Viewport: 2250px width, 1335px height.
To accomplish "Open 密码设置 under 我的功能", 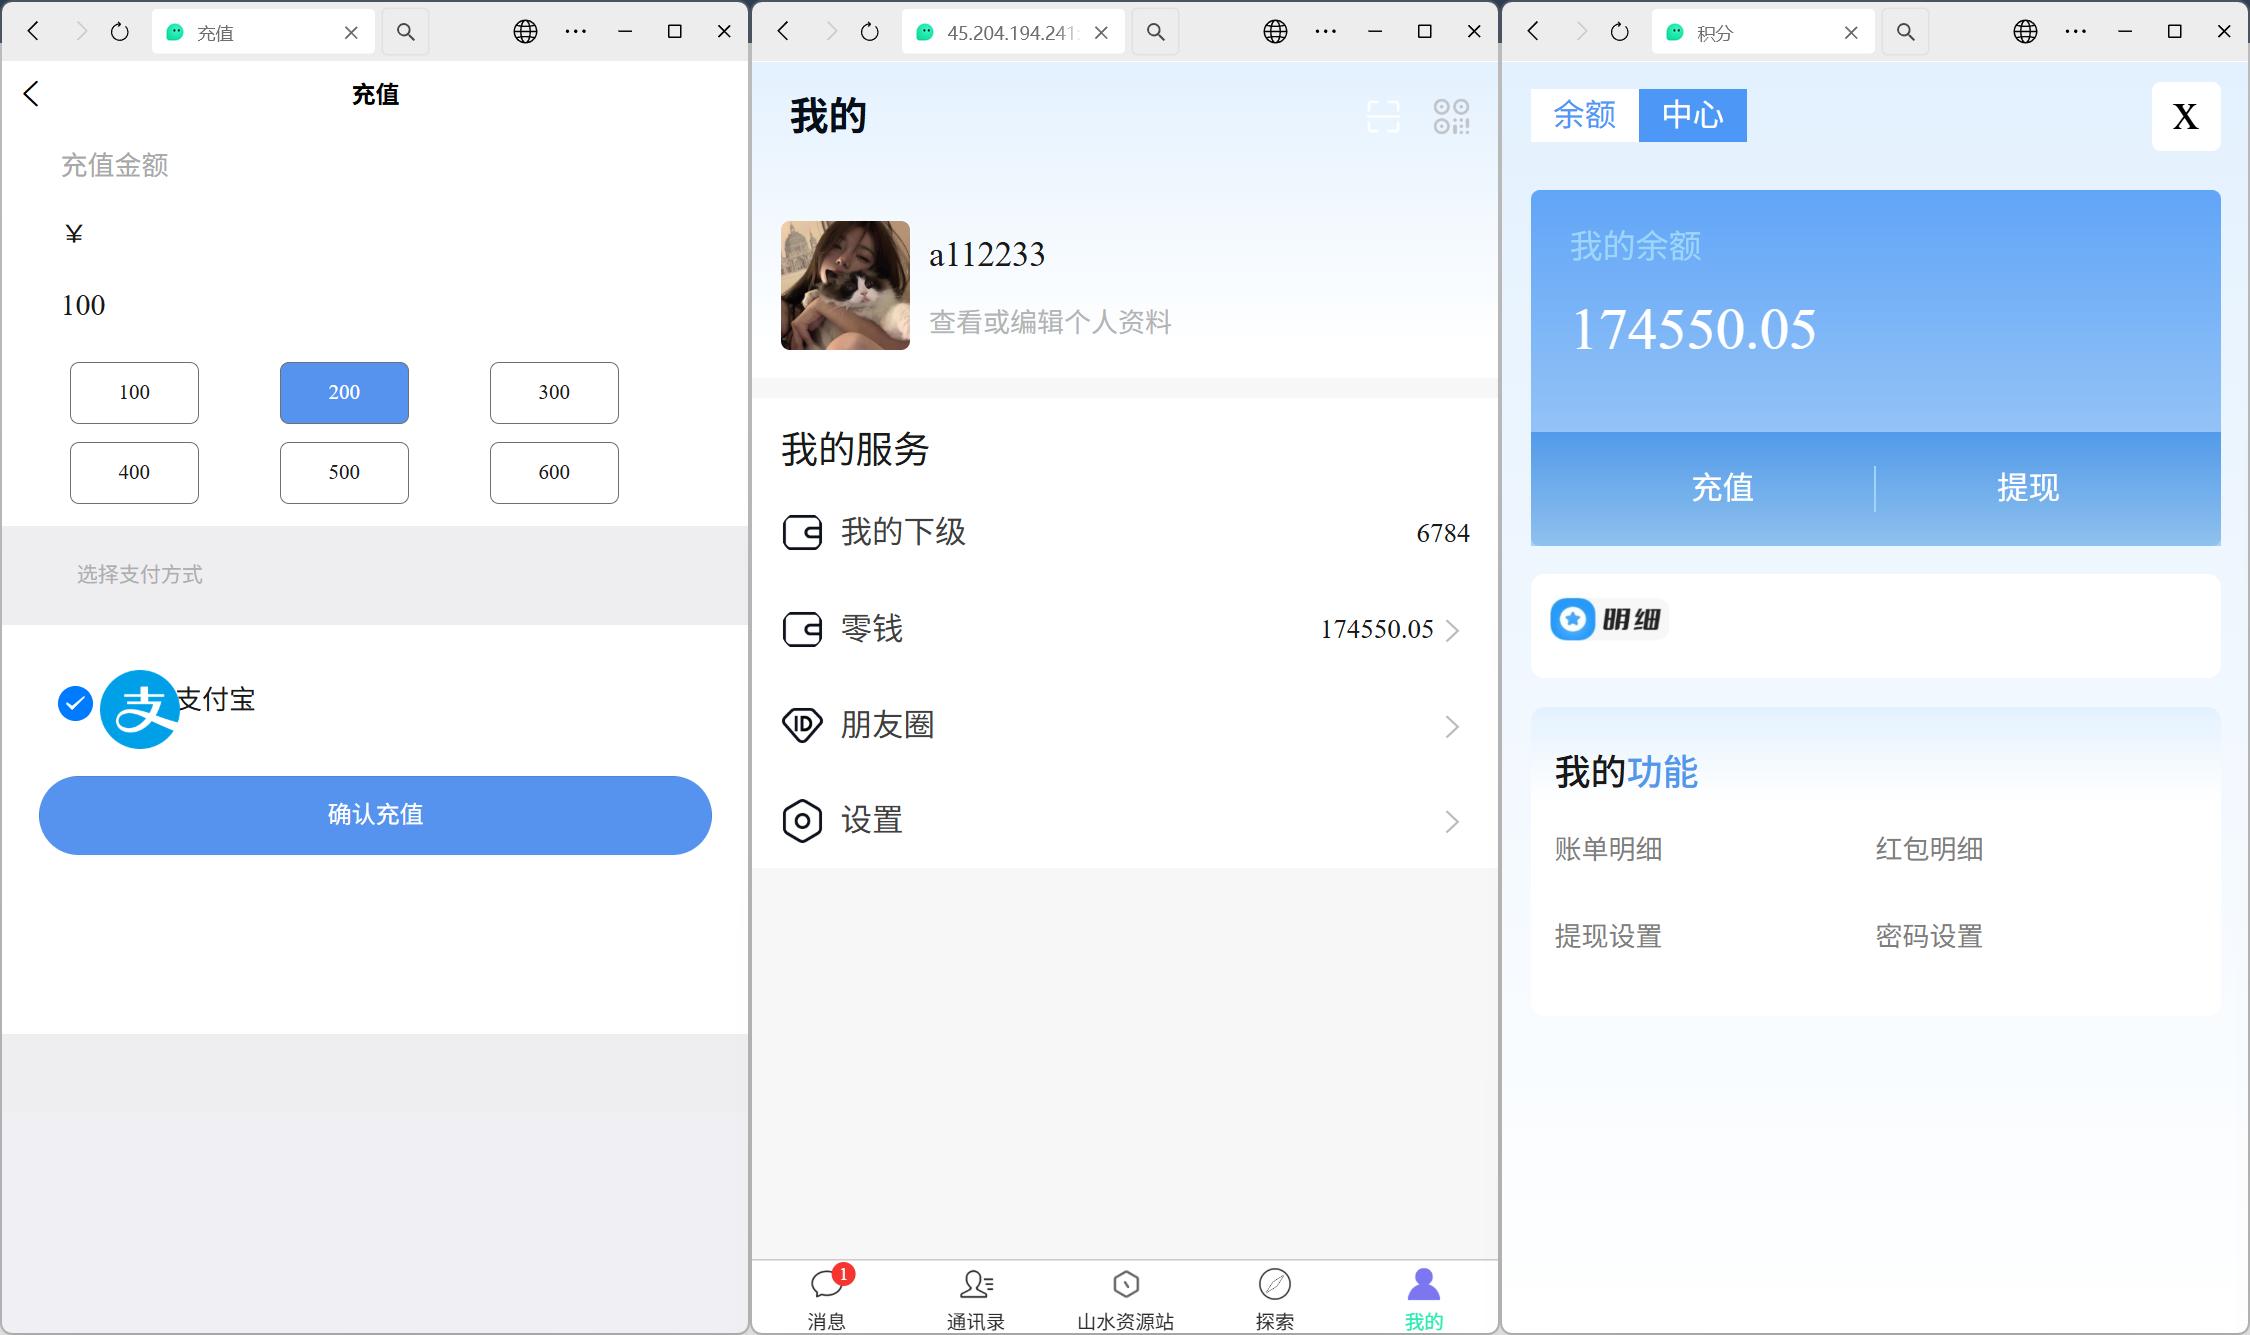I will point(1929,936).
